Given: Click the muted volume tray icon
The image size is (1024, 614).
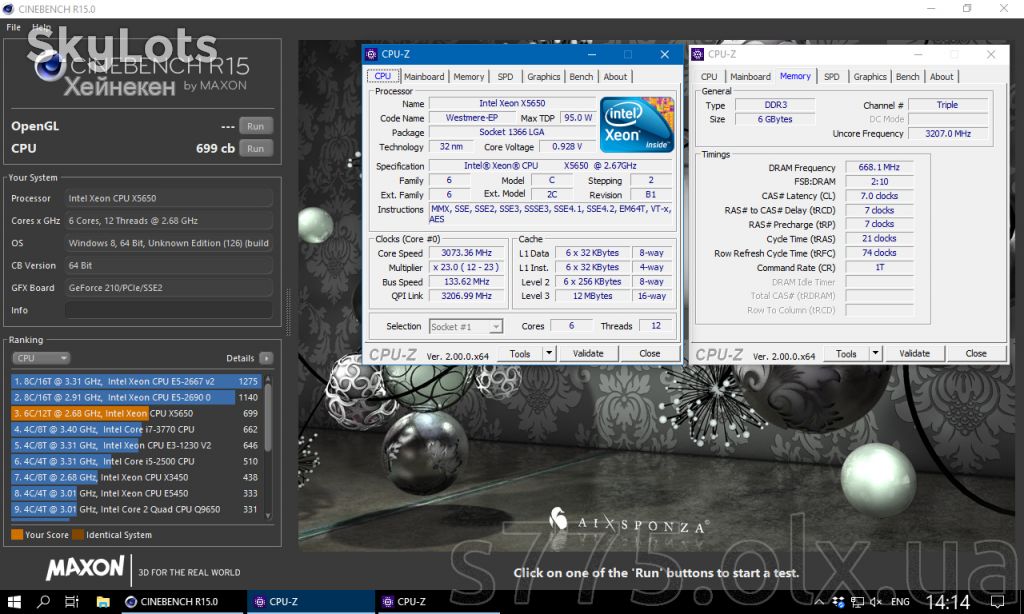Looking at the screenshot, I should click(876, 602).
